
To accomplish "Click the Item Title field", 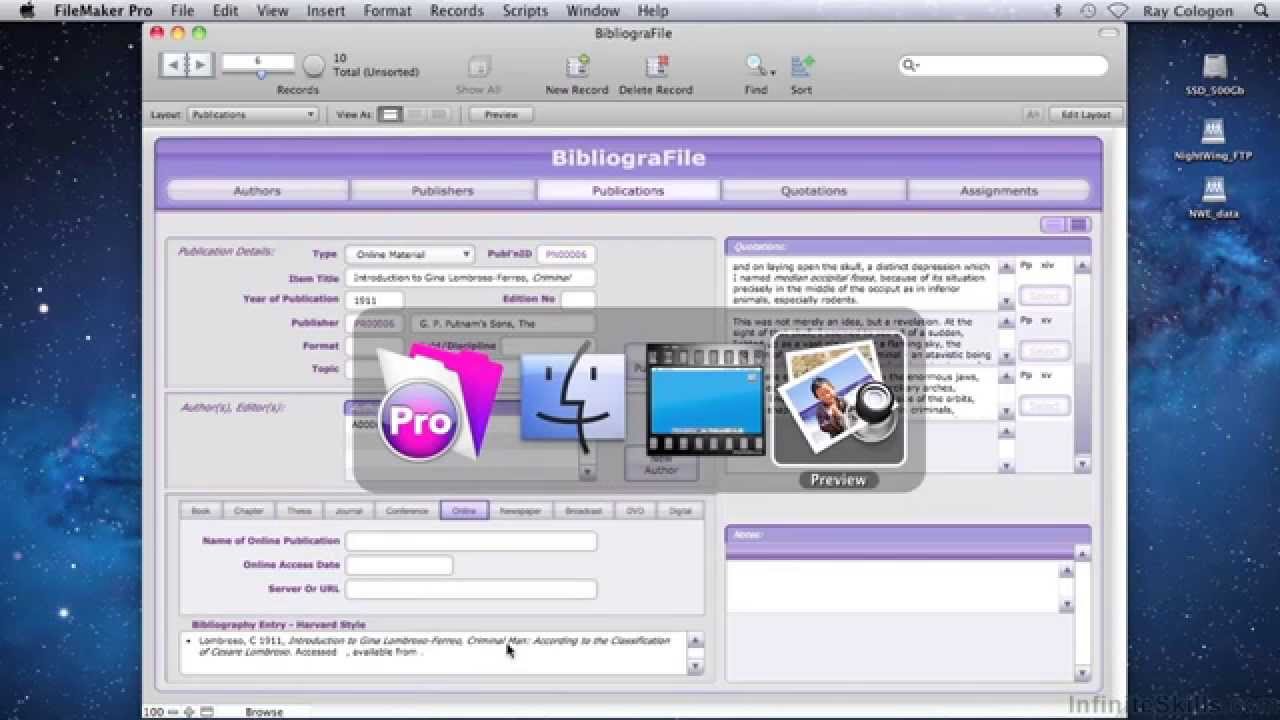I will coord(470,278).
